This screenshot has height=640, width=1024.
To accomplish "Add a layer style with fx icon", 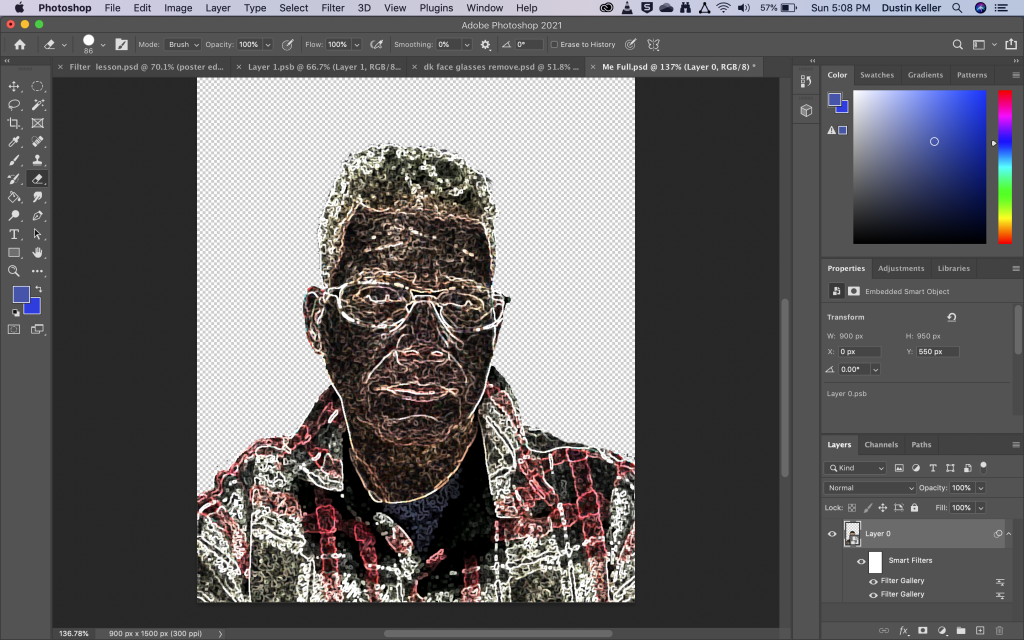I will (903, 631).
